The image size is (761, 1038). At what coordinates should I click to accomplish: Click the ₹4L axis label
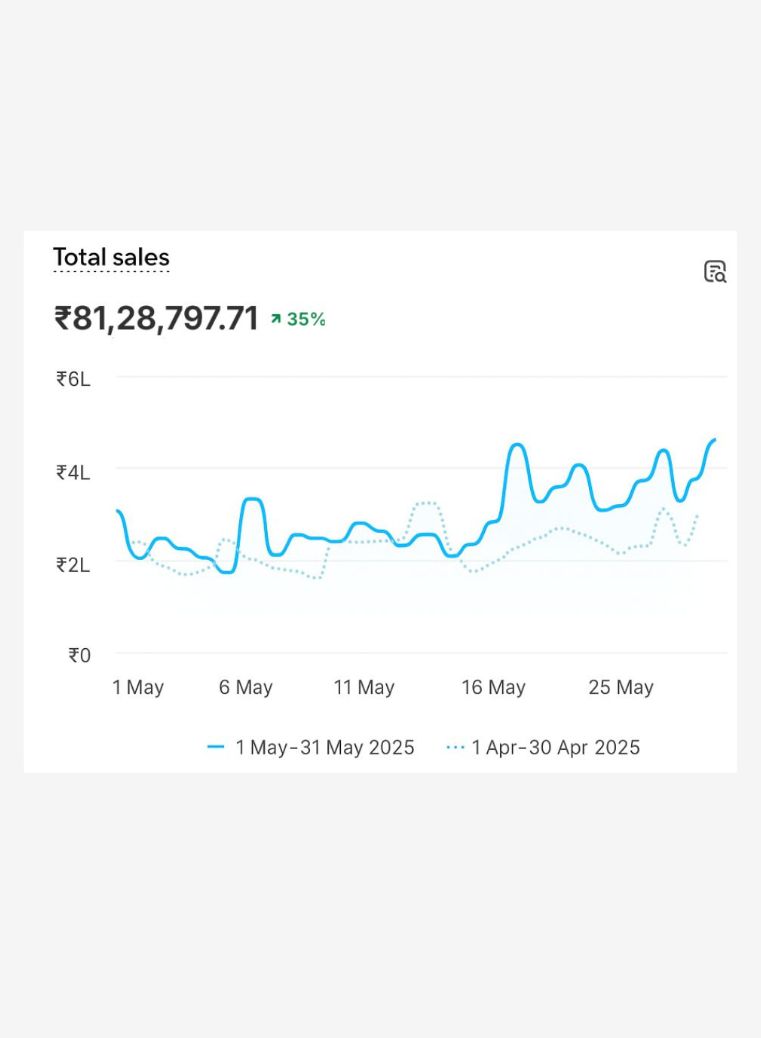[x=73, y=472]
